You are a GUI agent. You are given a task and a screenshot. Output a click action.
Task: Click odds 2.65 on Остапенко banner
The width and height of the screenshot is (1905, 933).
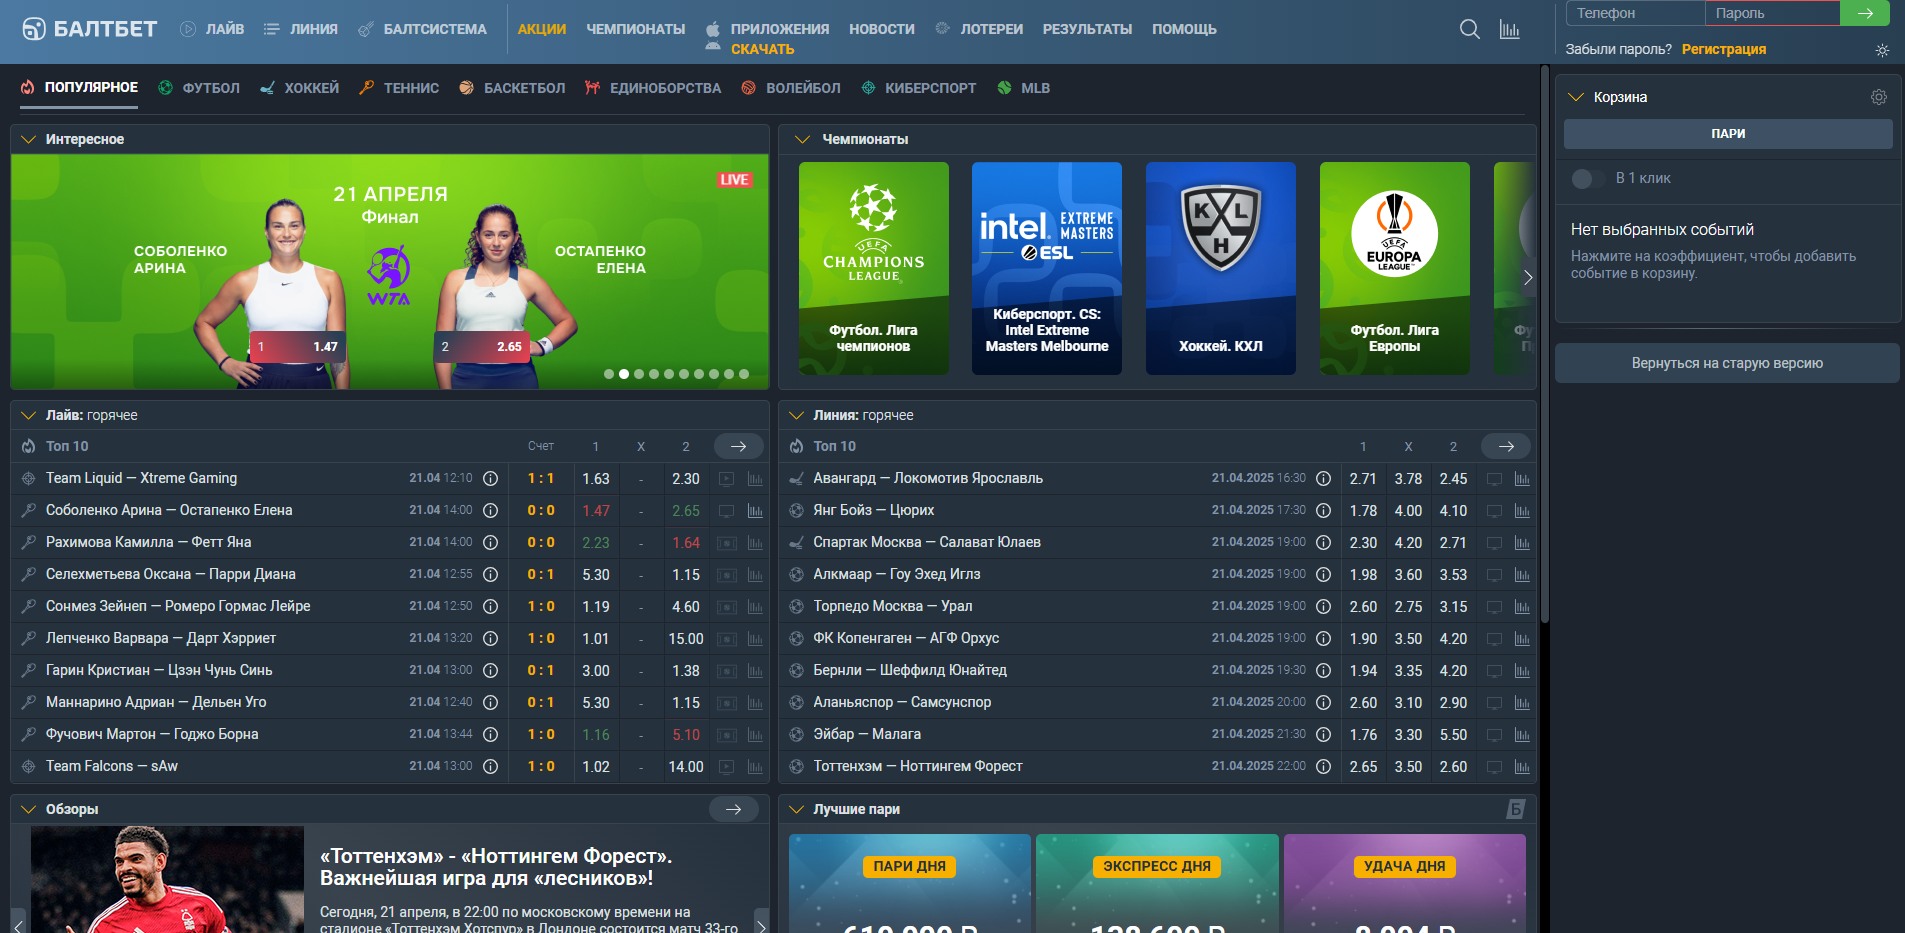(x=482, y=347)
